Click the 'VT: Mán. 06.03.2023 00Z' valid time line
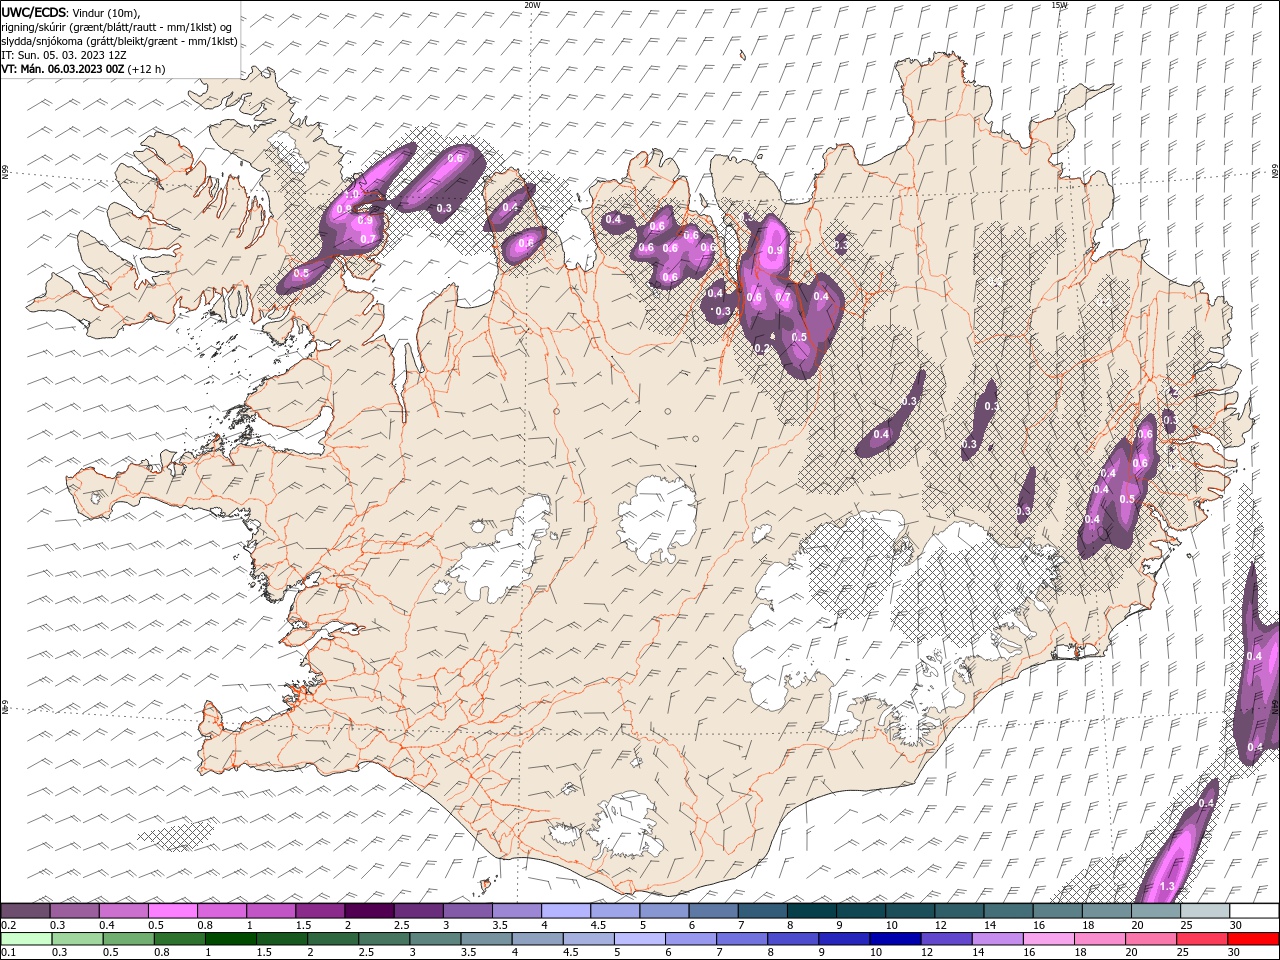 click(63, 69)
